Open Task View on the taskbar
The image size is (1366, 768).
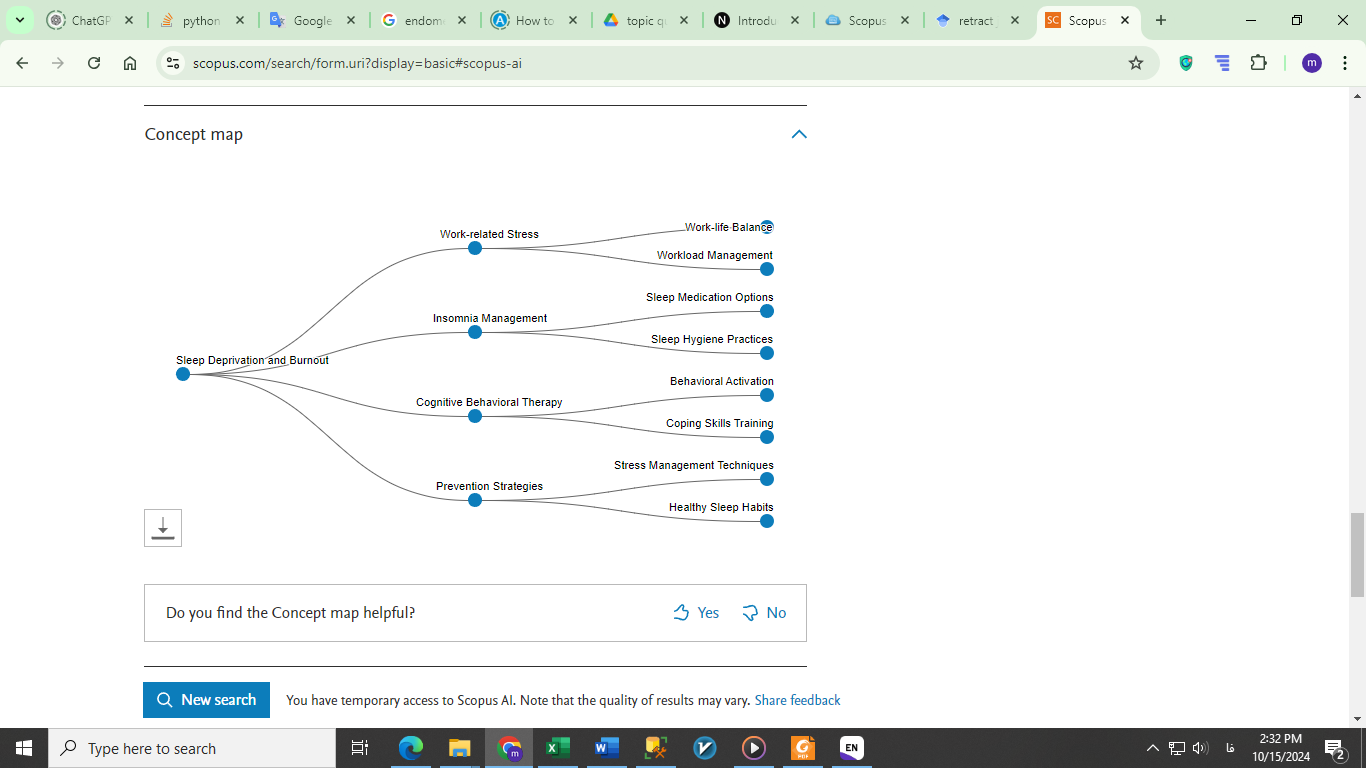tap(360, 748)
